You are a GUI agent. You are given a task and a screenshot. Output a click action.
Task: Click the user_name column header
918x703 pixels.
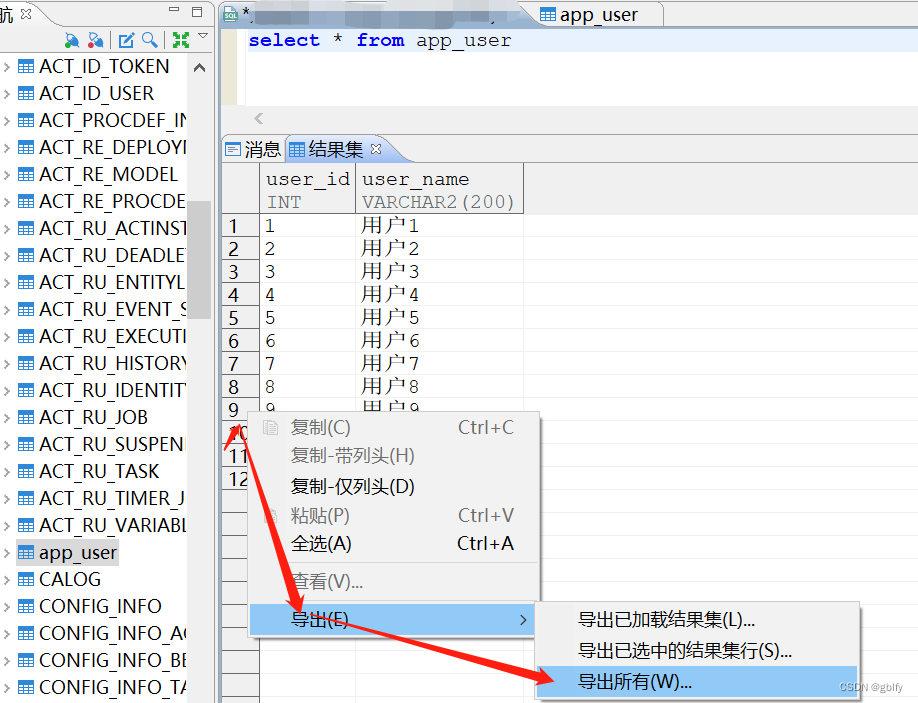439,189
